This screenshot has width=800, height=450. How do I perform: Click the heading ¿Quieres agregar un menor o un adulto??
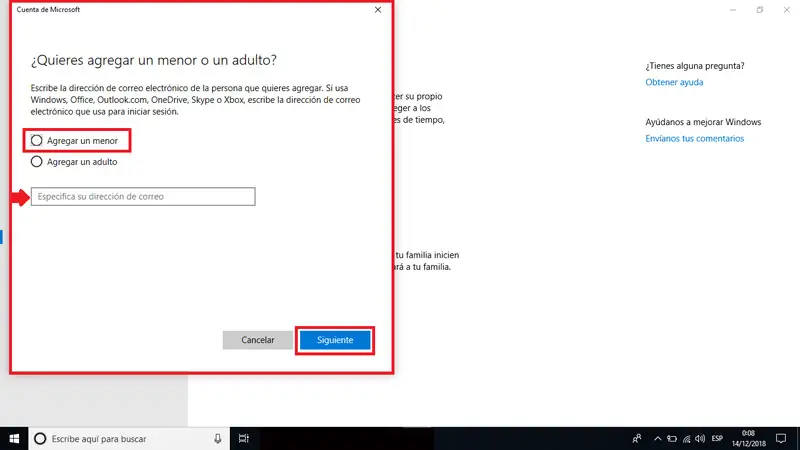coord(154,60)
